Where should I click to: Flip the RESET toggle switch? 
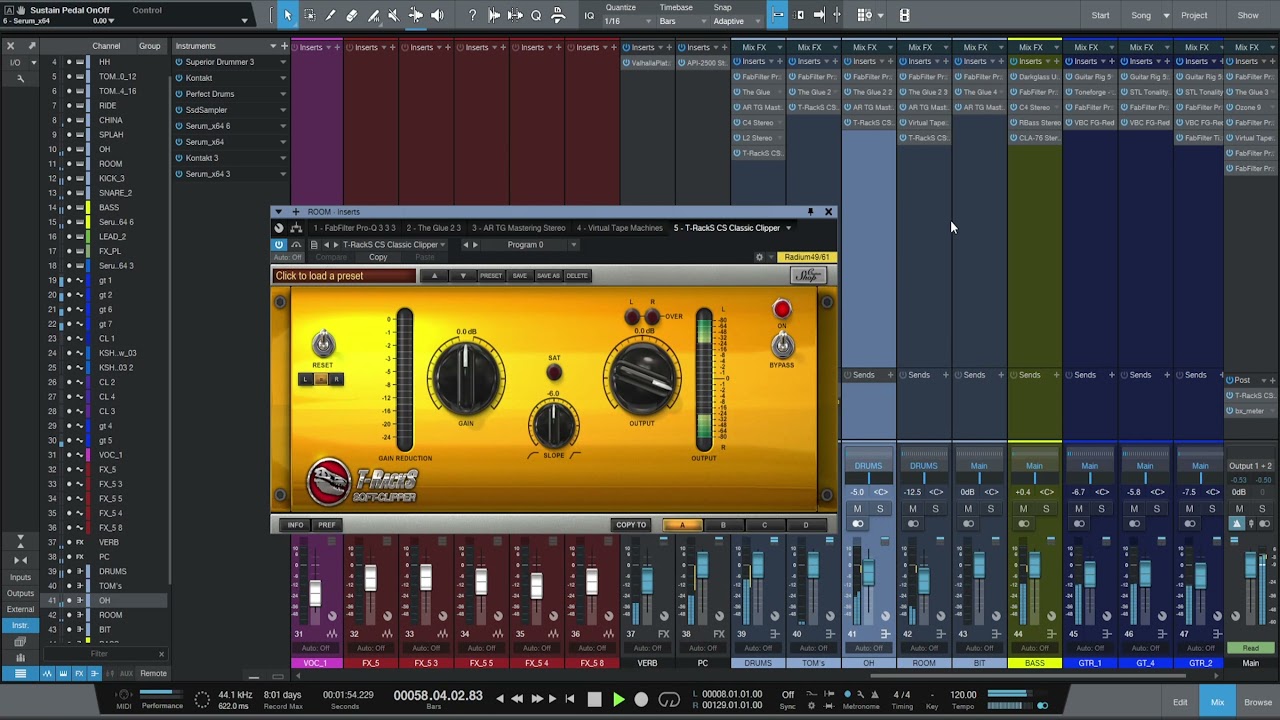pos(322,343)
